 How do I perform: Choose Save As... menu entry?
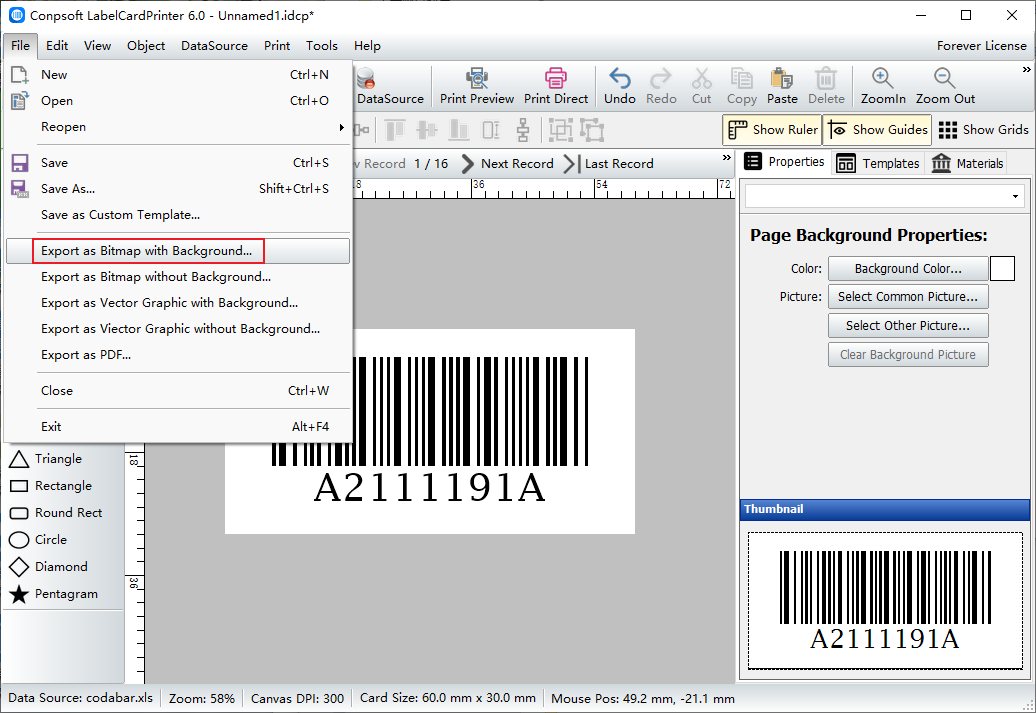[177, 188]
